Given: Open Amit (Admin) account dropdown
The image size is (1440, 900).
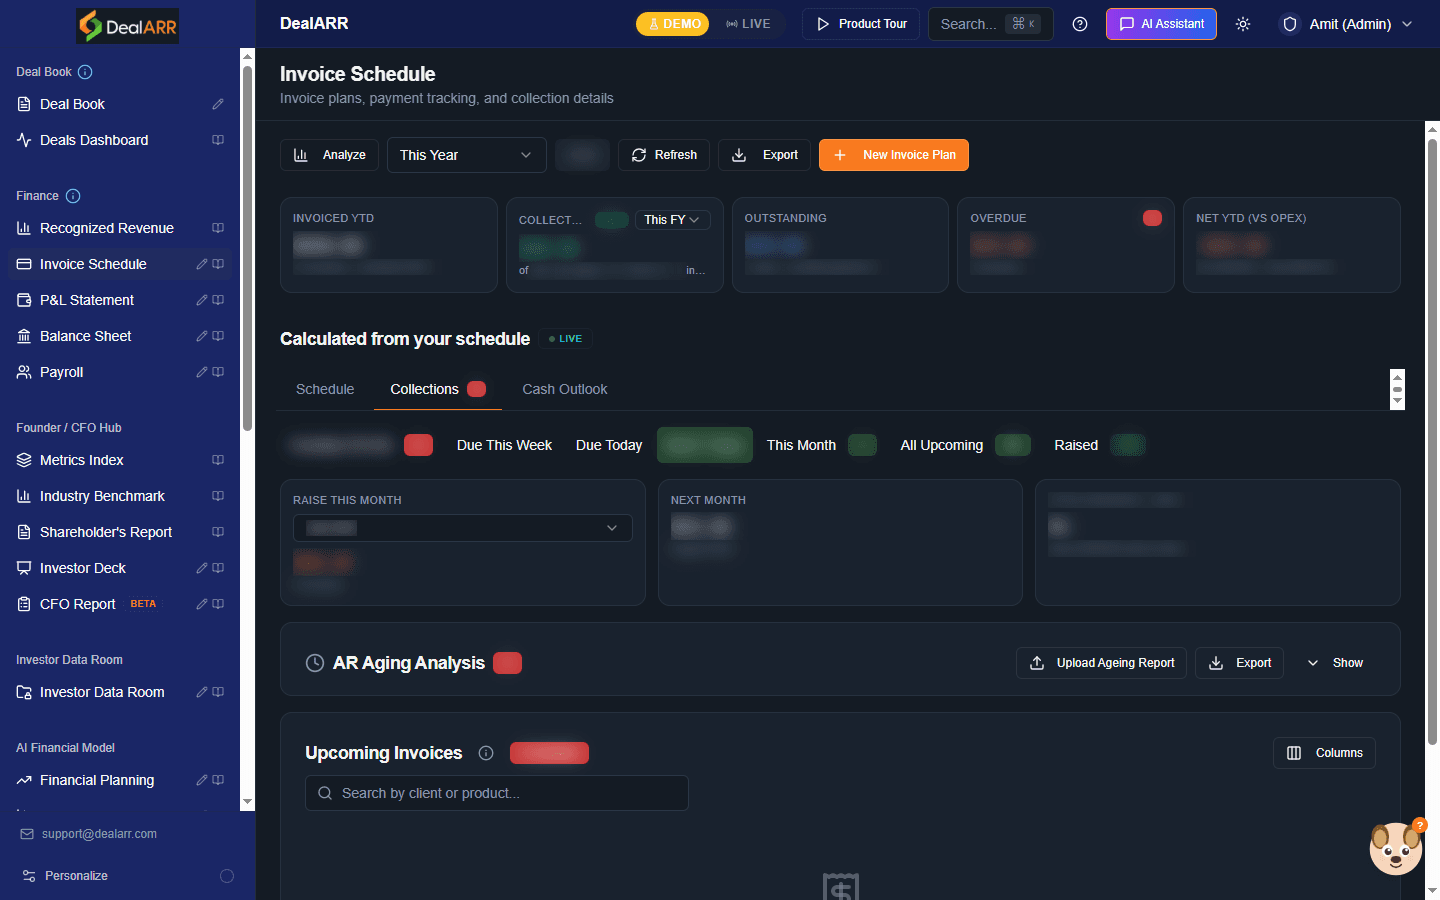Looking at the screenshot, I should [1347, 24].
